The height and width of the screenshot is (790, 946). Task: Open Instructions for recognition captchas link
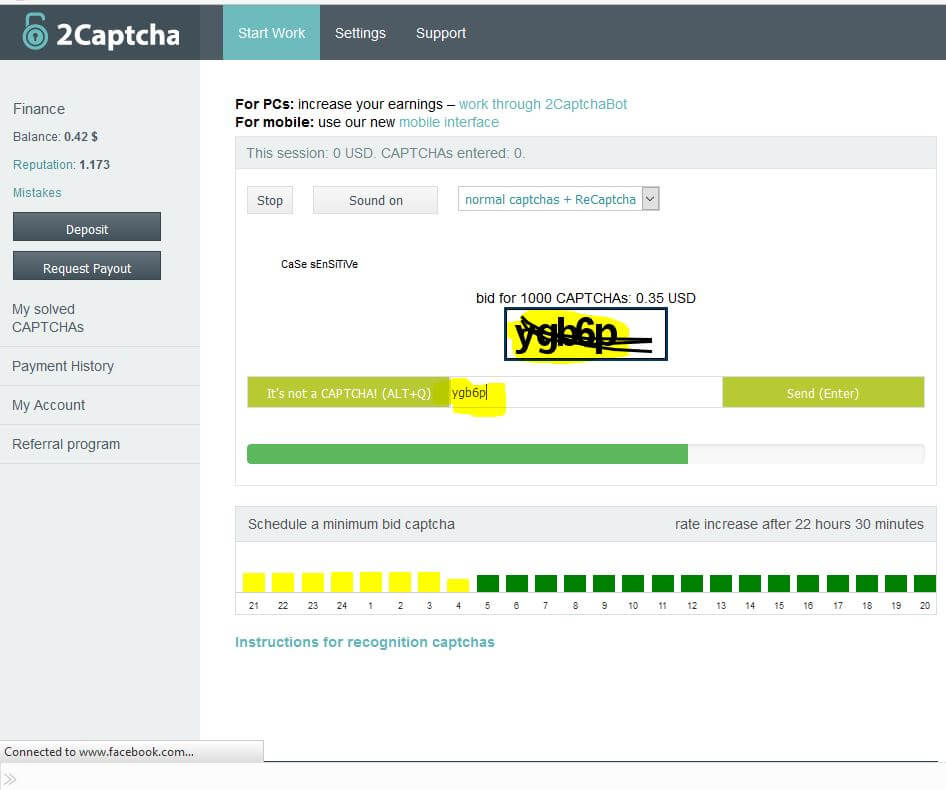click(365, 642)
